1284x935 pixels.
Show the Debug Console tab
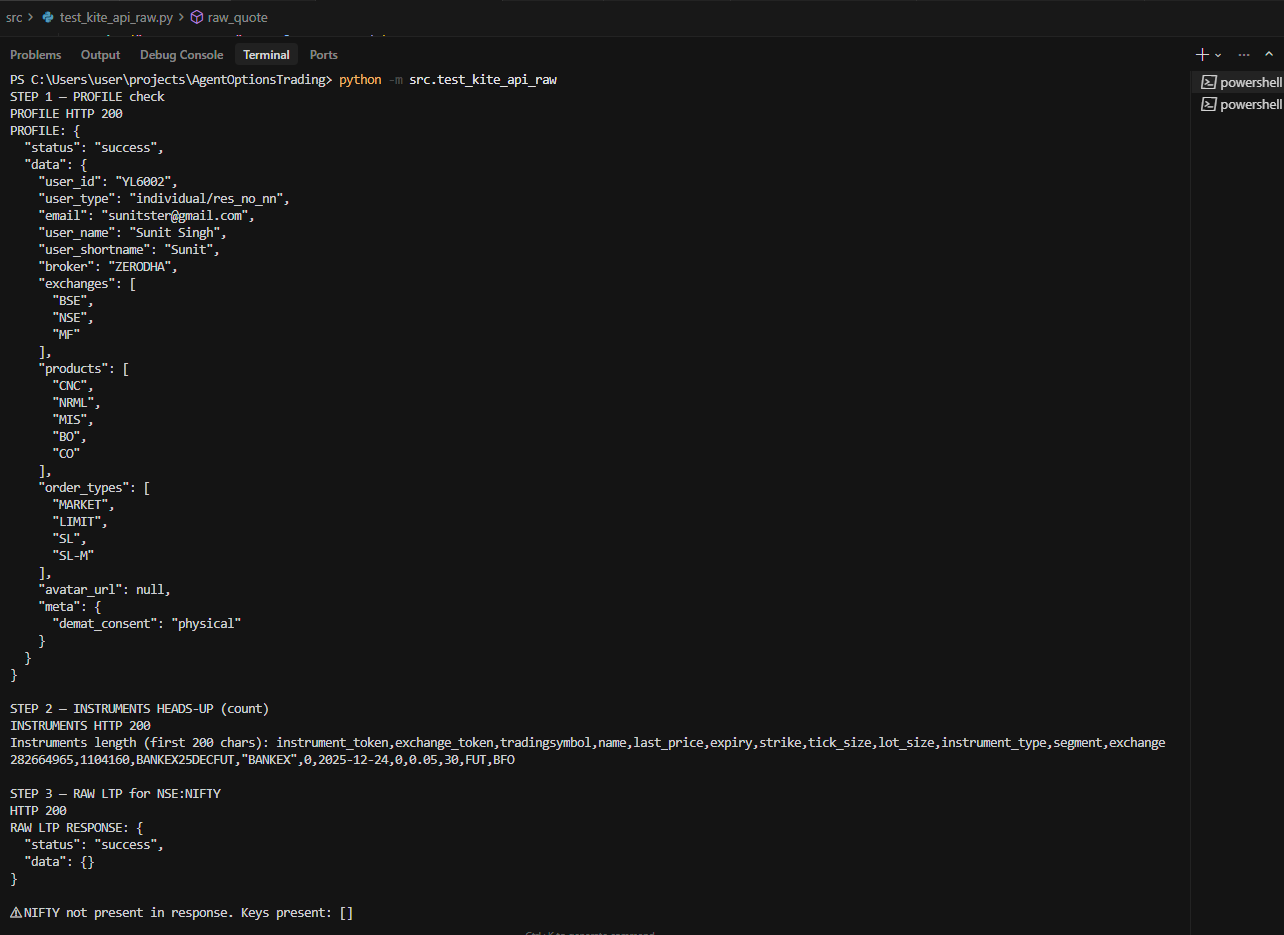tap(181, 55)
